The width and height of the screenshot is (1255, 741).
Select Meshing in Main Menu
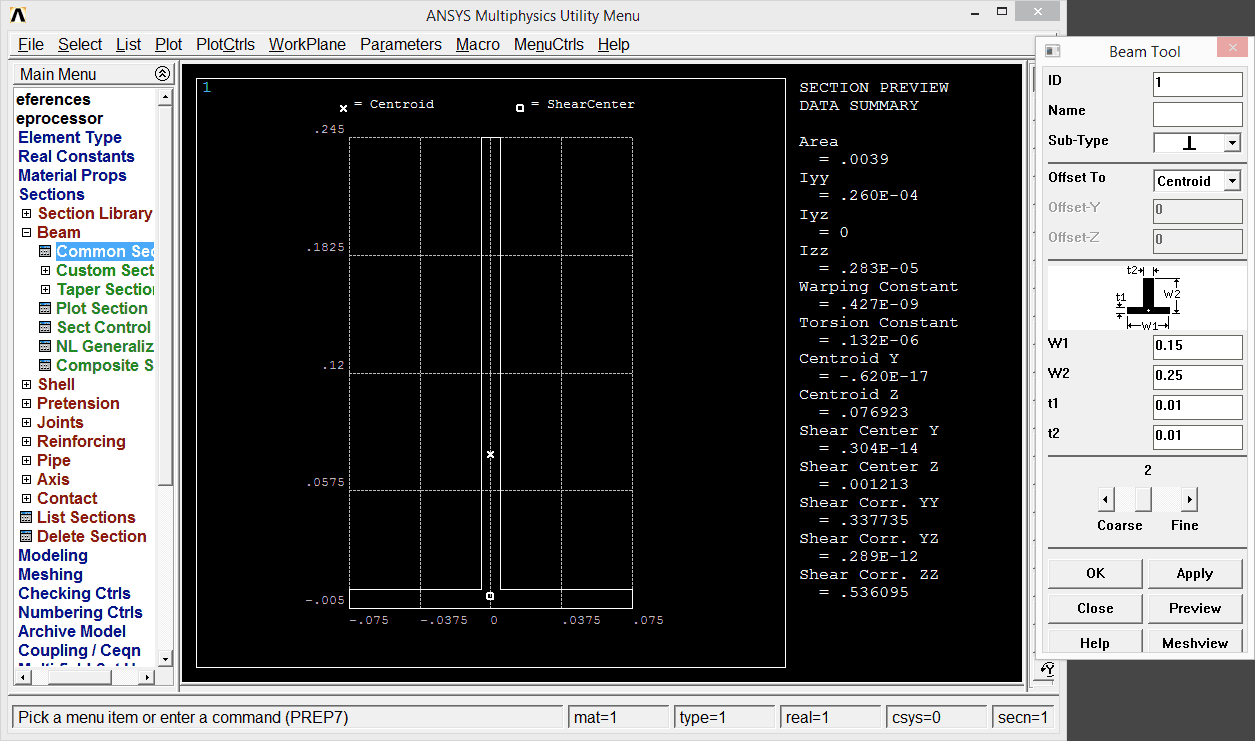[50, 575]
